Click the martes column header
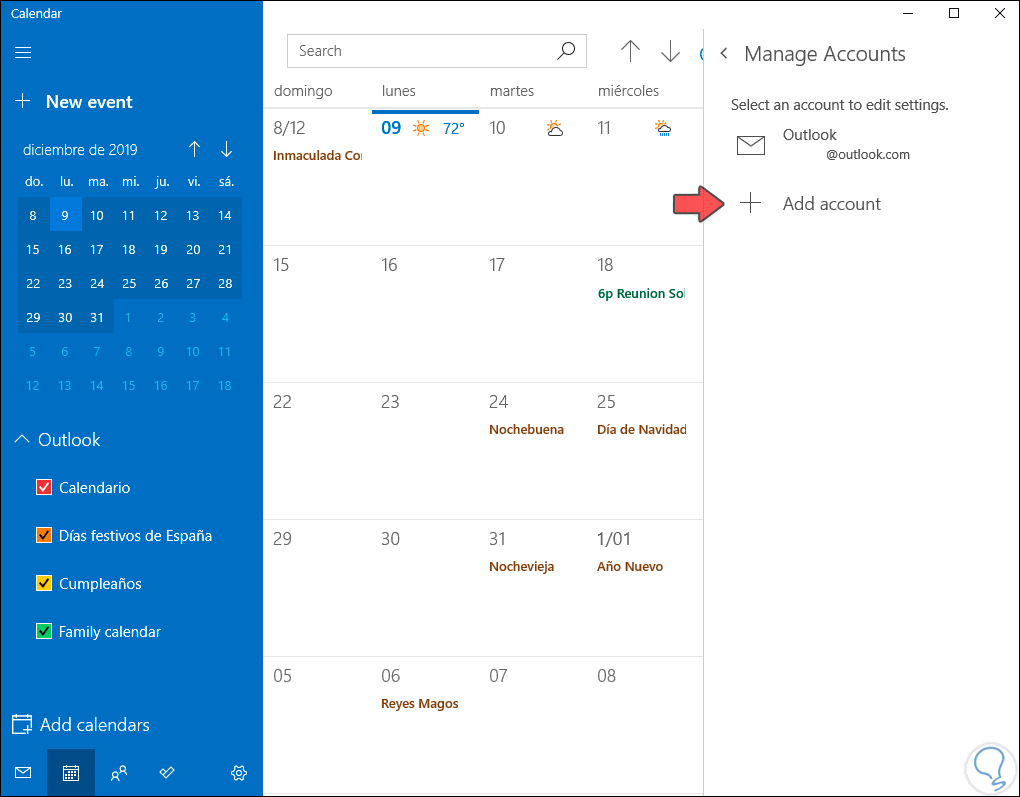1020x797 pixels. (511, 91)
